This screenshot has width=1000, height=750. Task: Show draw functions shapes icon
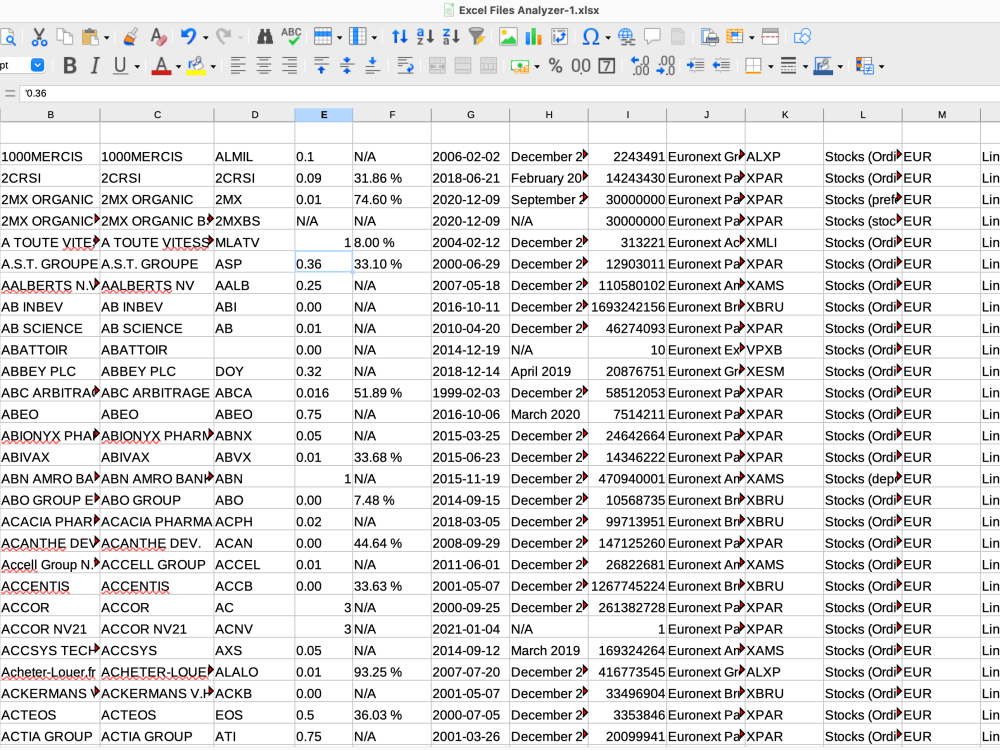[802, 37]
